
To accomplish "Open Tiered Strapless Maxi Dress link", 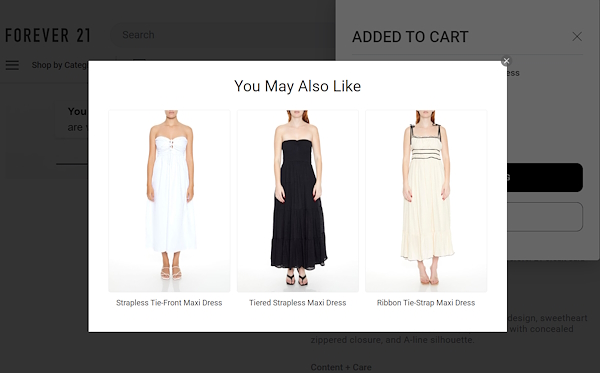I will [298, 303].
